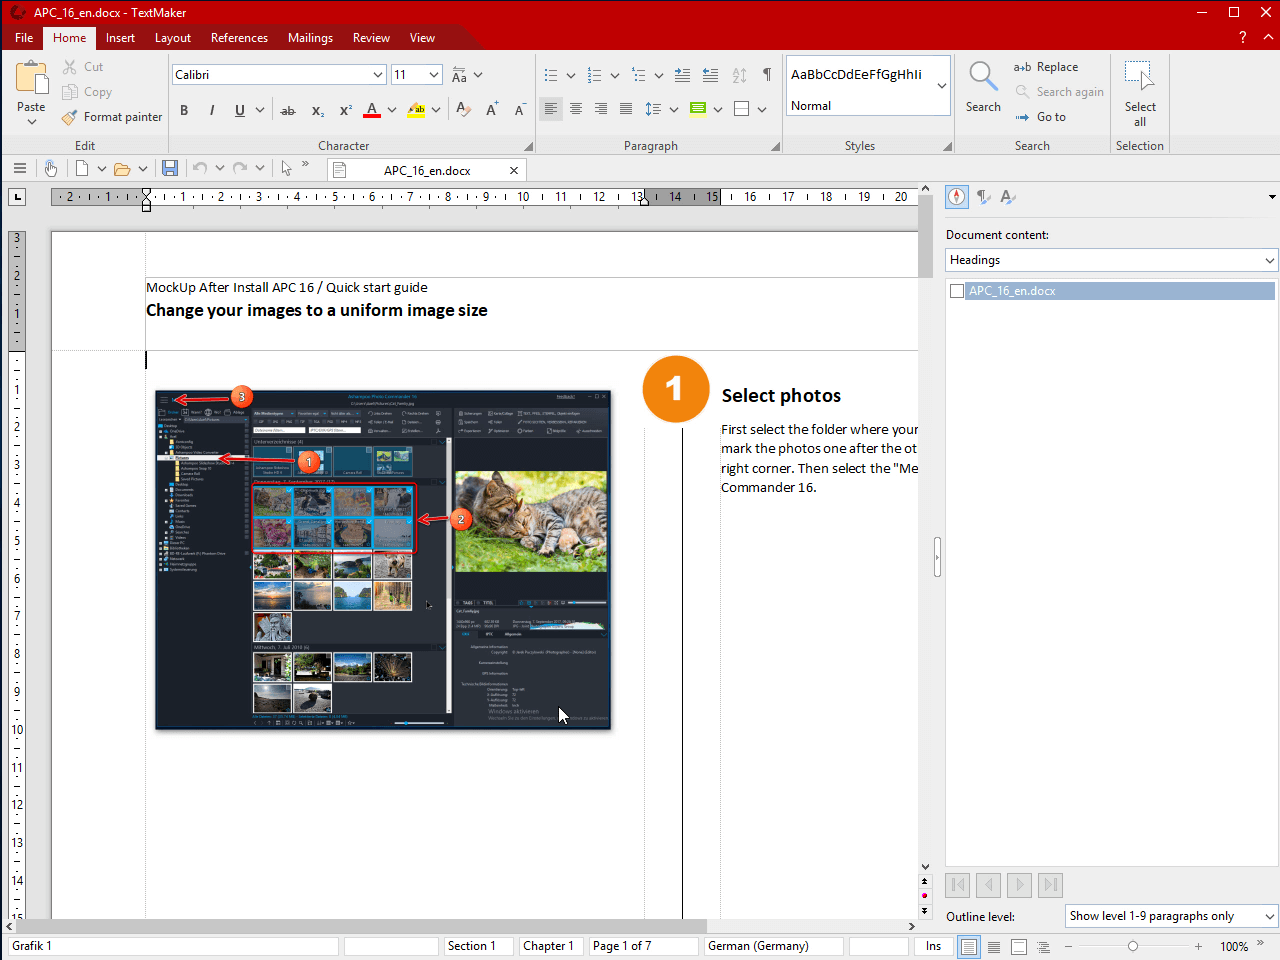Switch to the Review ribbon tab
This screenshot has height=960, width=1280.
(x=371, y=38)
